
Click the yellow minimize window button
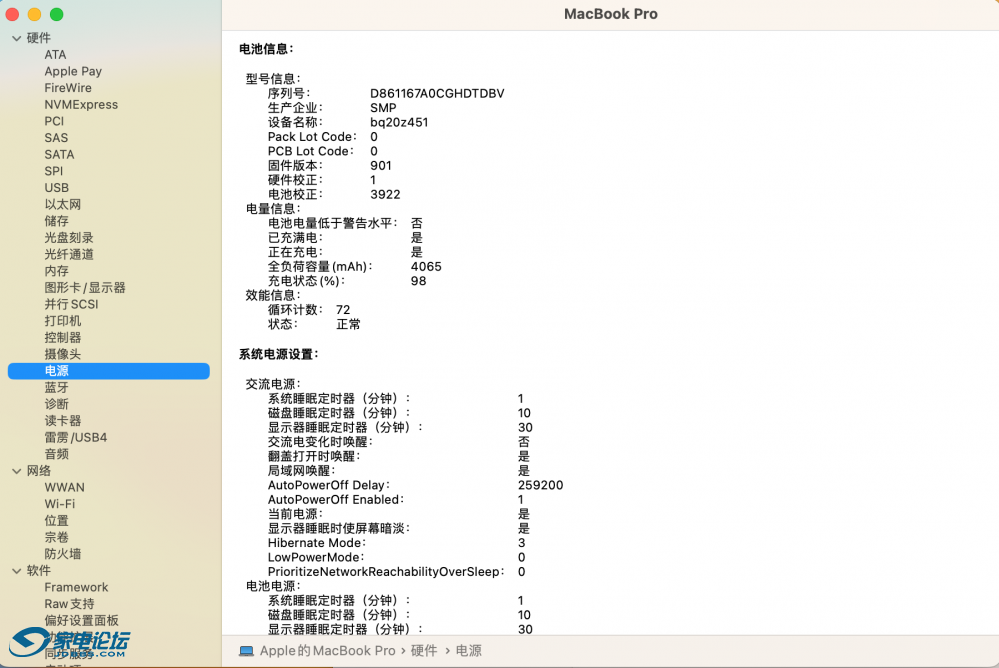[34, 14]
